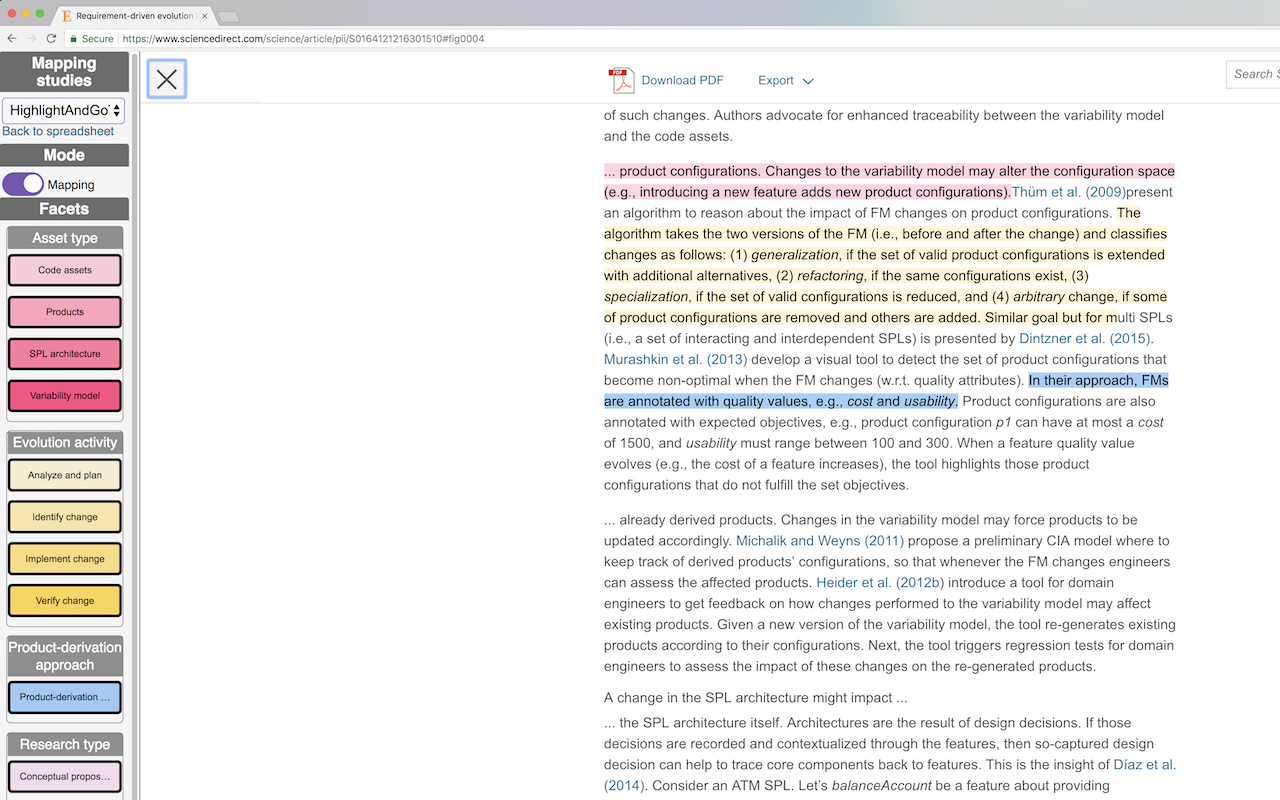Screen dimensions: 1280x800
Task: Click the browser forward arrow
Action: (x=31, y=38)
